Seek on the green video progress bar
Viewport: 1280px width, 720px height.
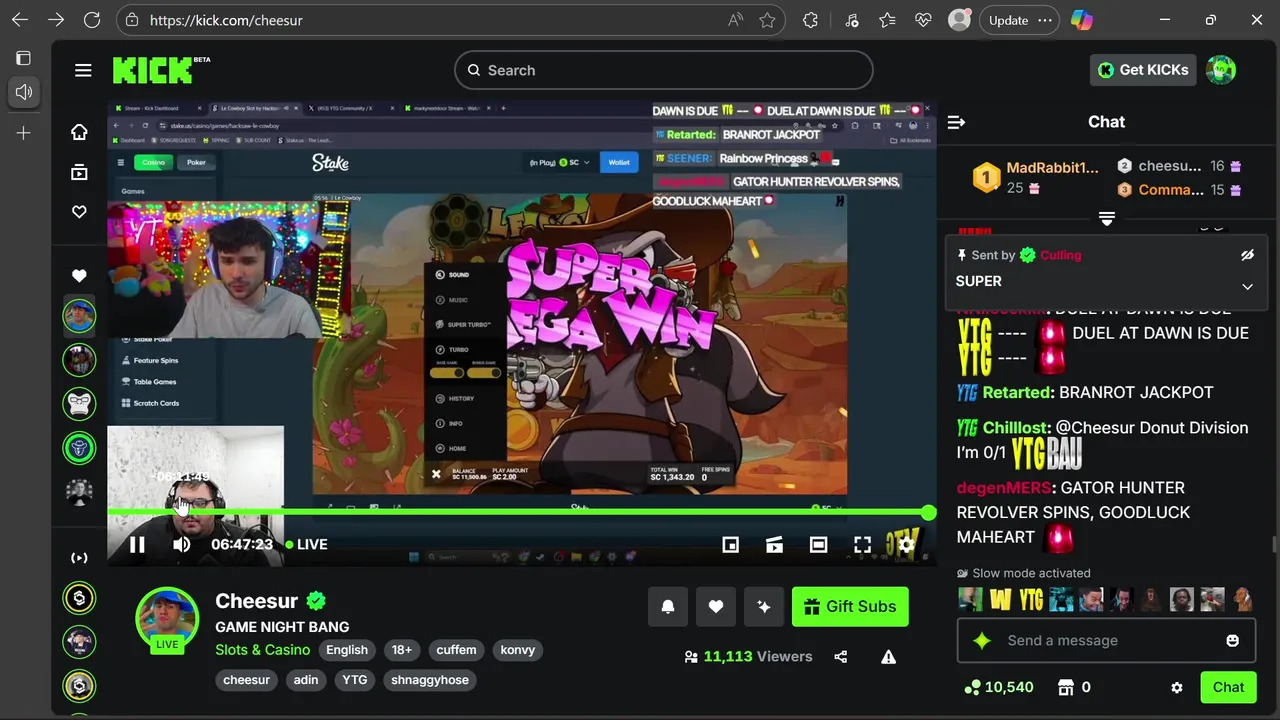[520, 512]
